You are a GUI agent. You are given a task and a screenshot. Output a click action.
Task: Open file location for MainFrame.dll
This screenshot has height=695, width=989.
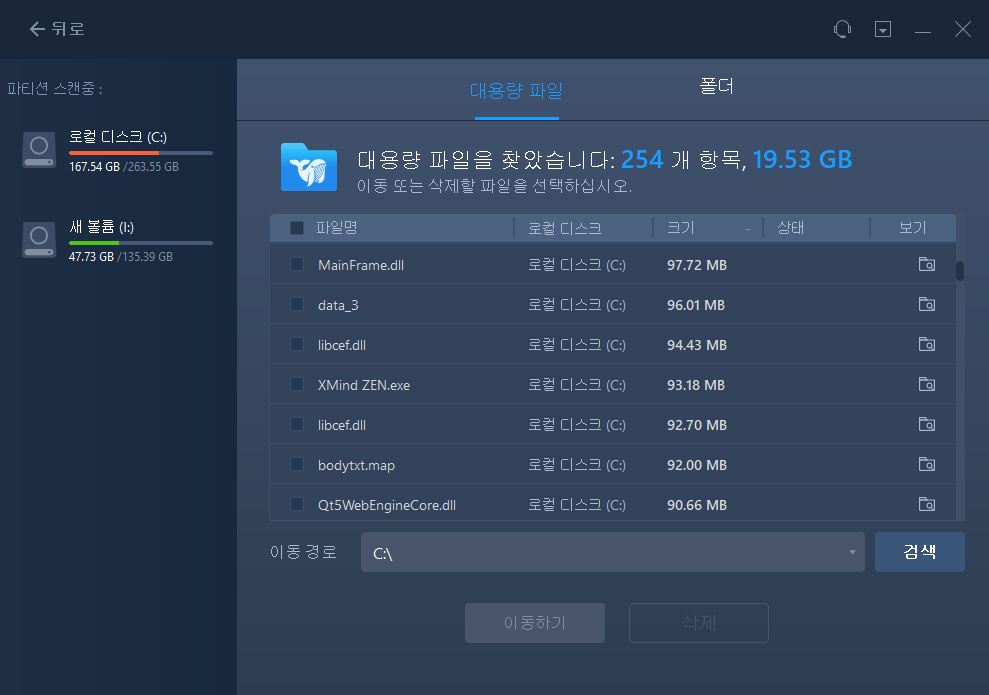tap(927, 264)
